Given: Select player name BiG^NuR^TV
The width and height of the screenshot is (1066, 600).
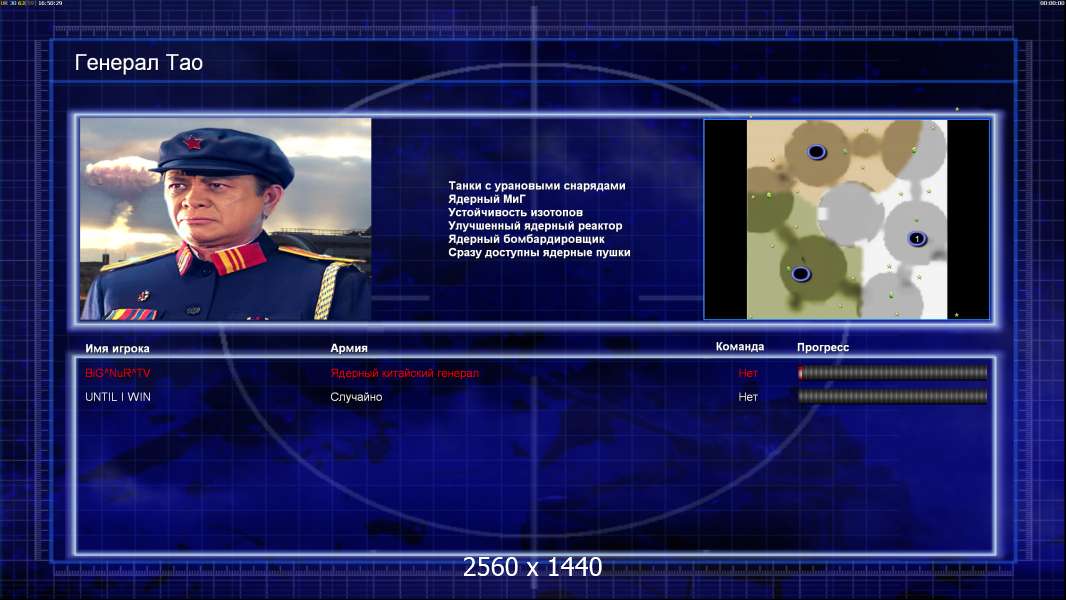Looking at the screenshot, I should point(118,373).
